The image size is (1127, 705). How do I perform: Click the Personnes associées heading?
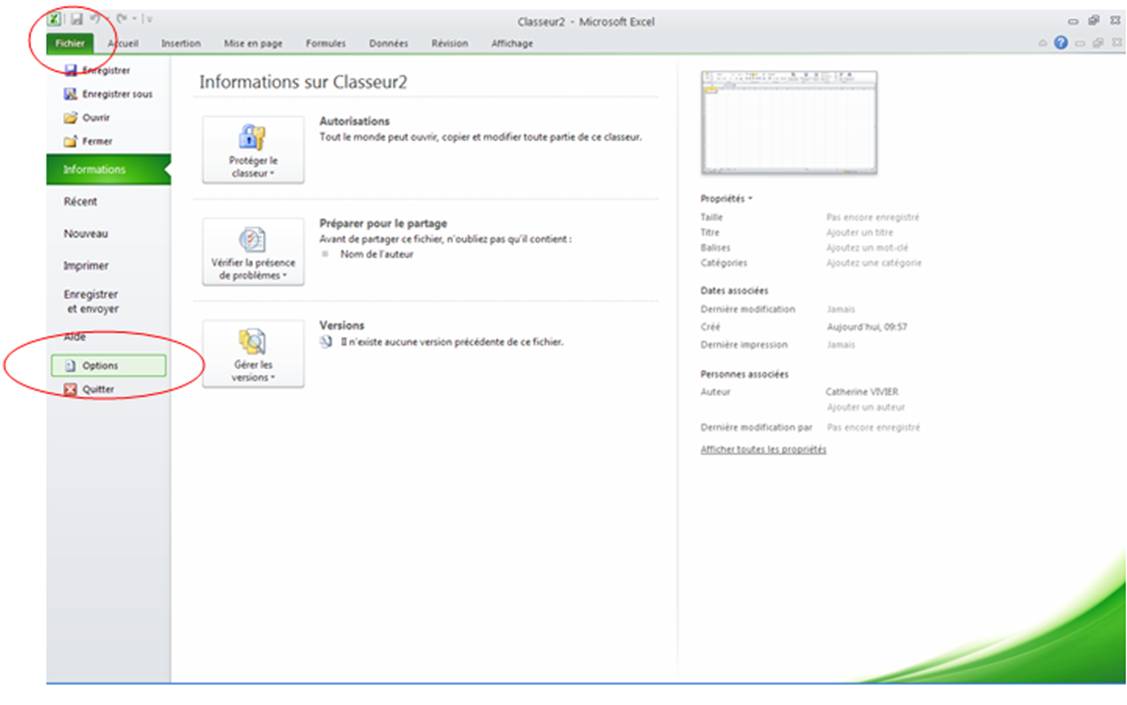744,374
